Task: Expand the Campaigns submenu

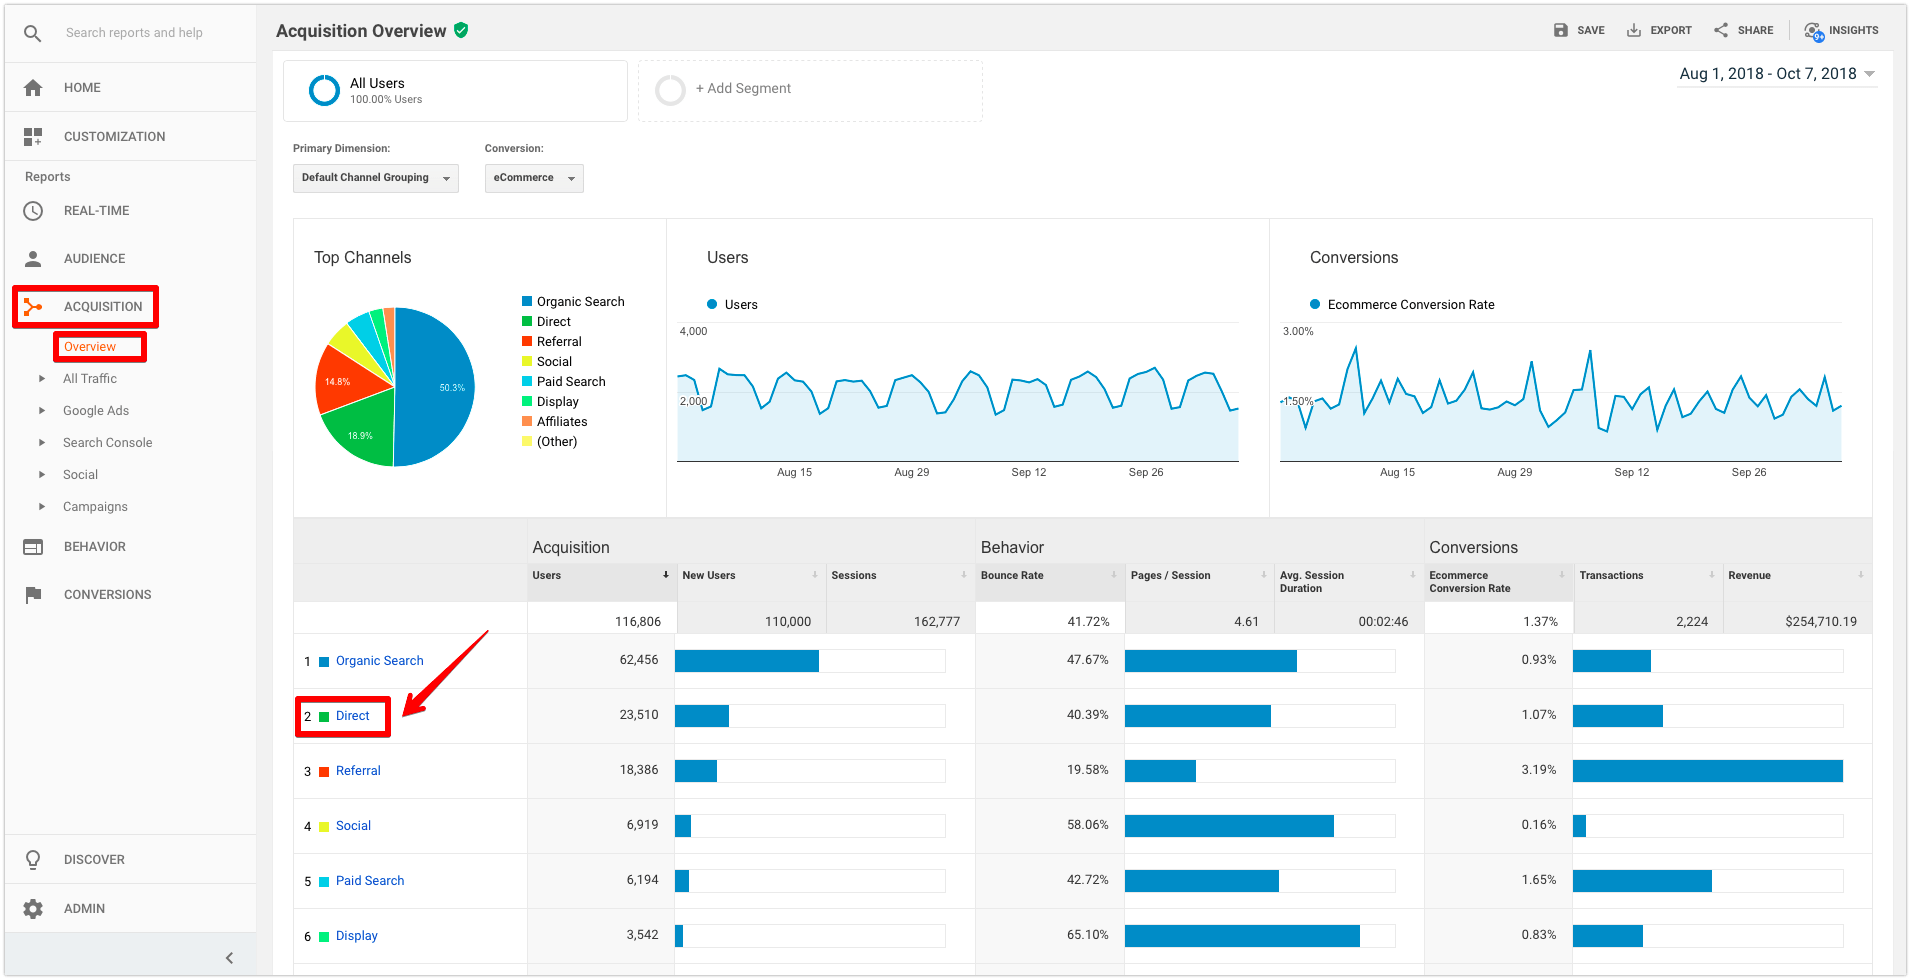Action: [42, 507]
